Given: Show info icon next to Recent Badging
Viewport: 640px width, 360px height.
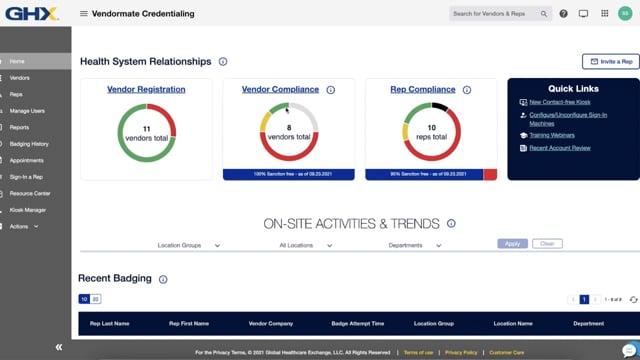Looking at the screenshot, I should 163,279.
